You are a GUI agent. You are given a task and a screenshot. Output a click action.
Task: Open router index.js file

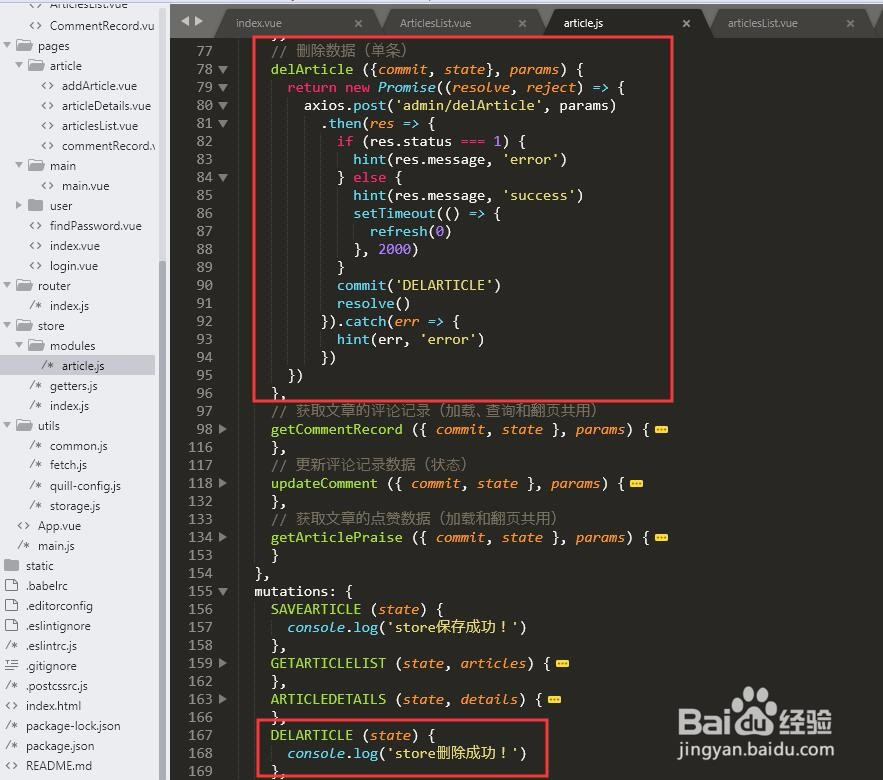point(69,305)
